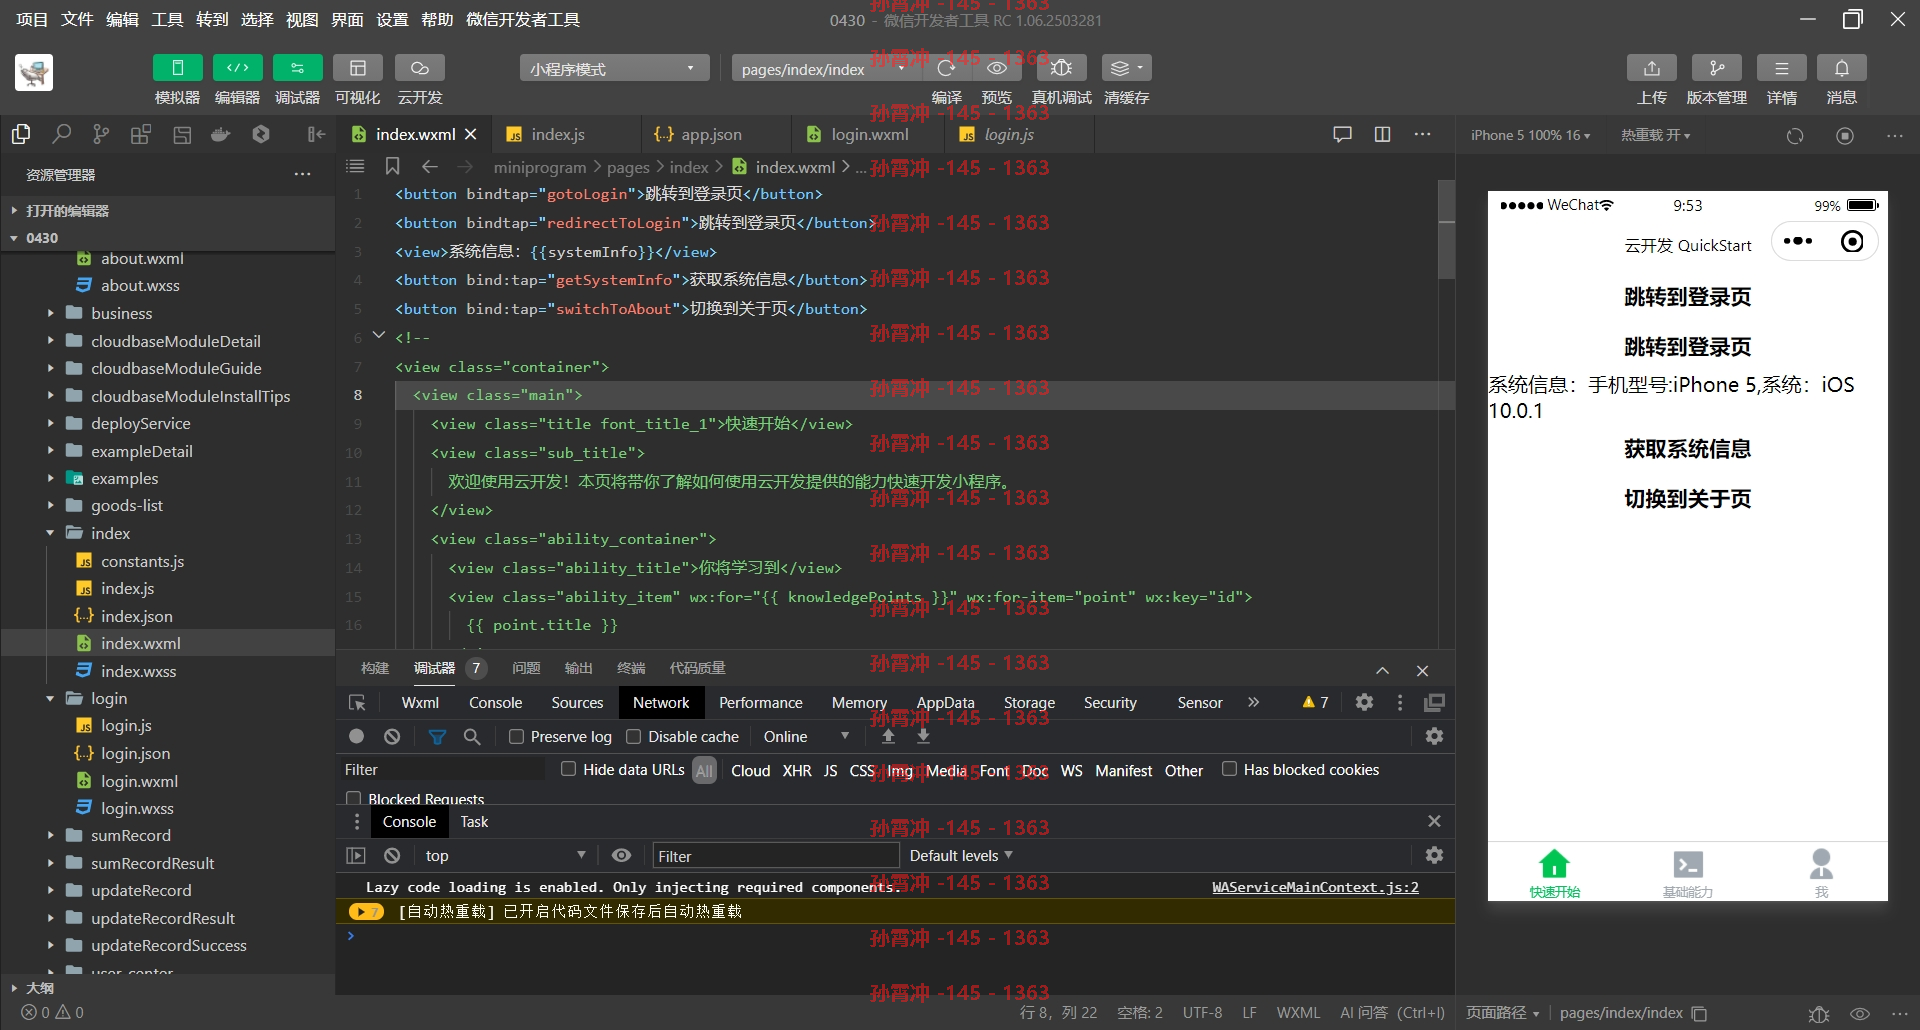Check Has blocked cookies

click(1229, 769)
